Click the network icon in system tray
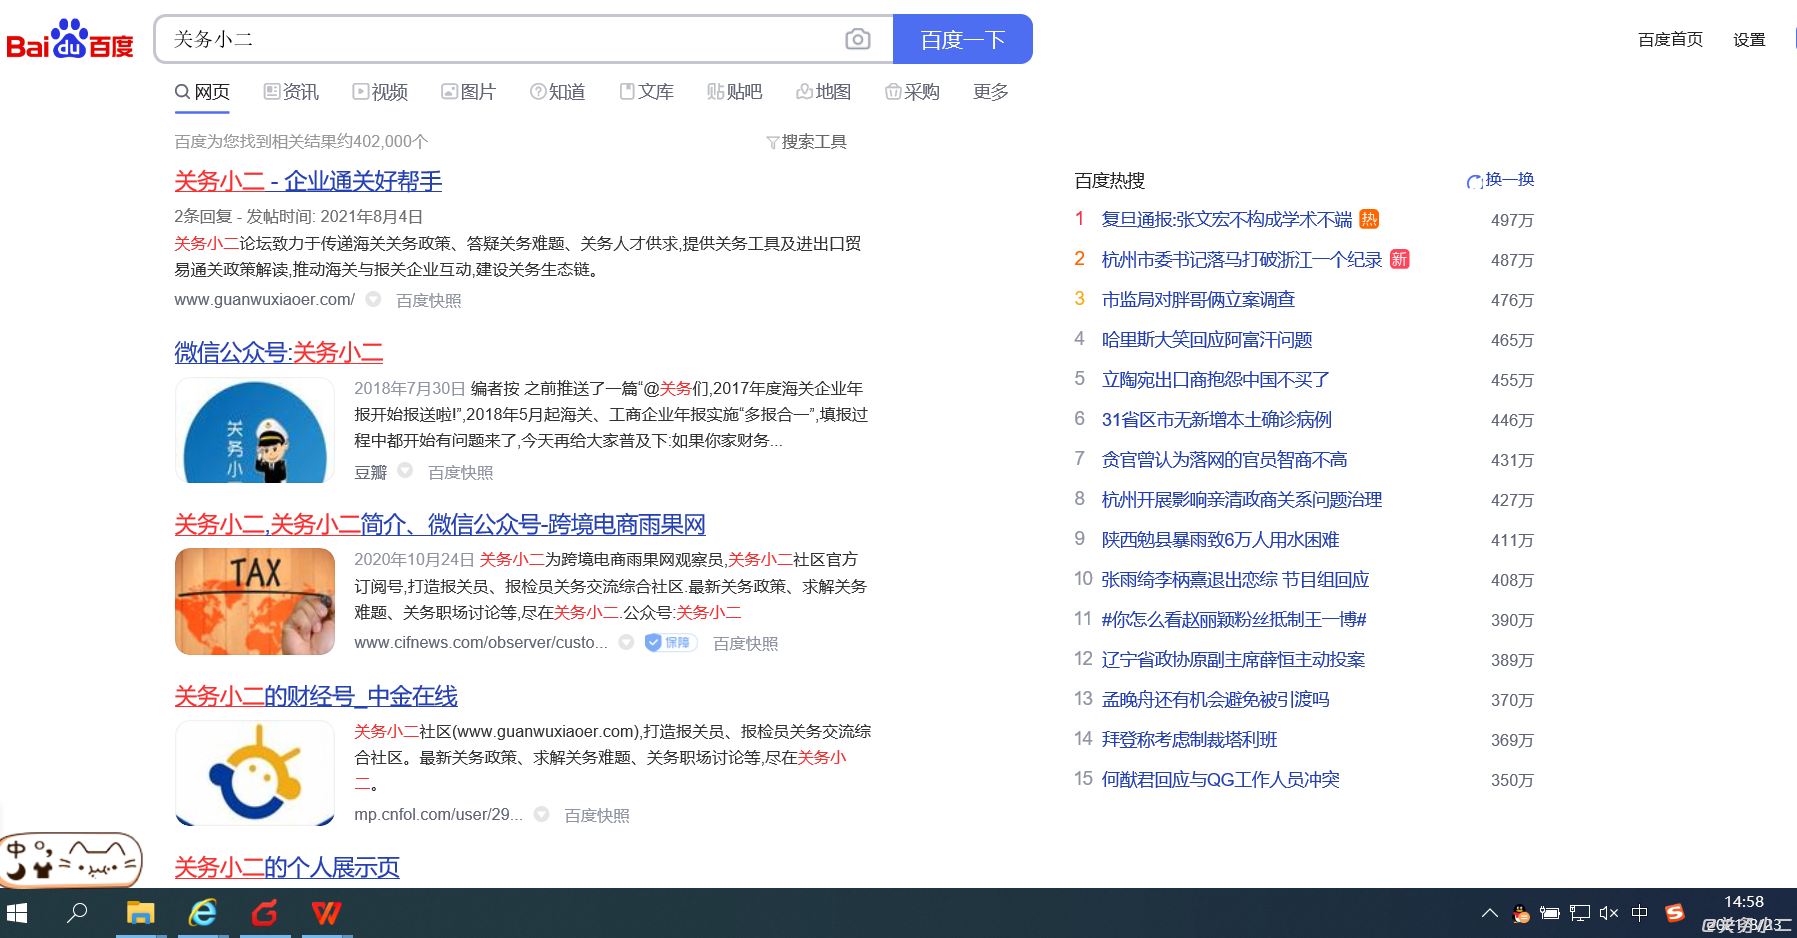Viewport: 1797px width, 938px height. coord(1579,913)
